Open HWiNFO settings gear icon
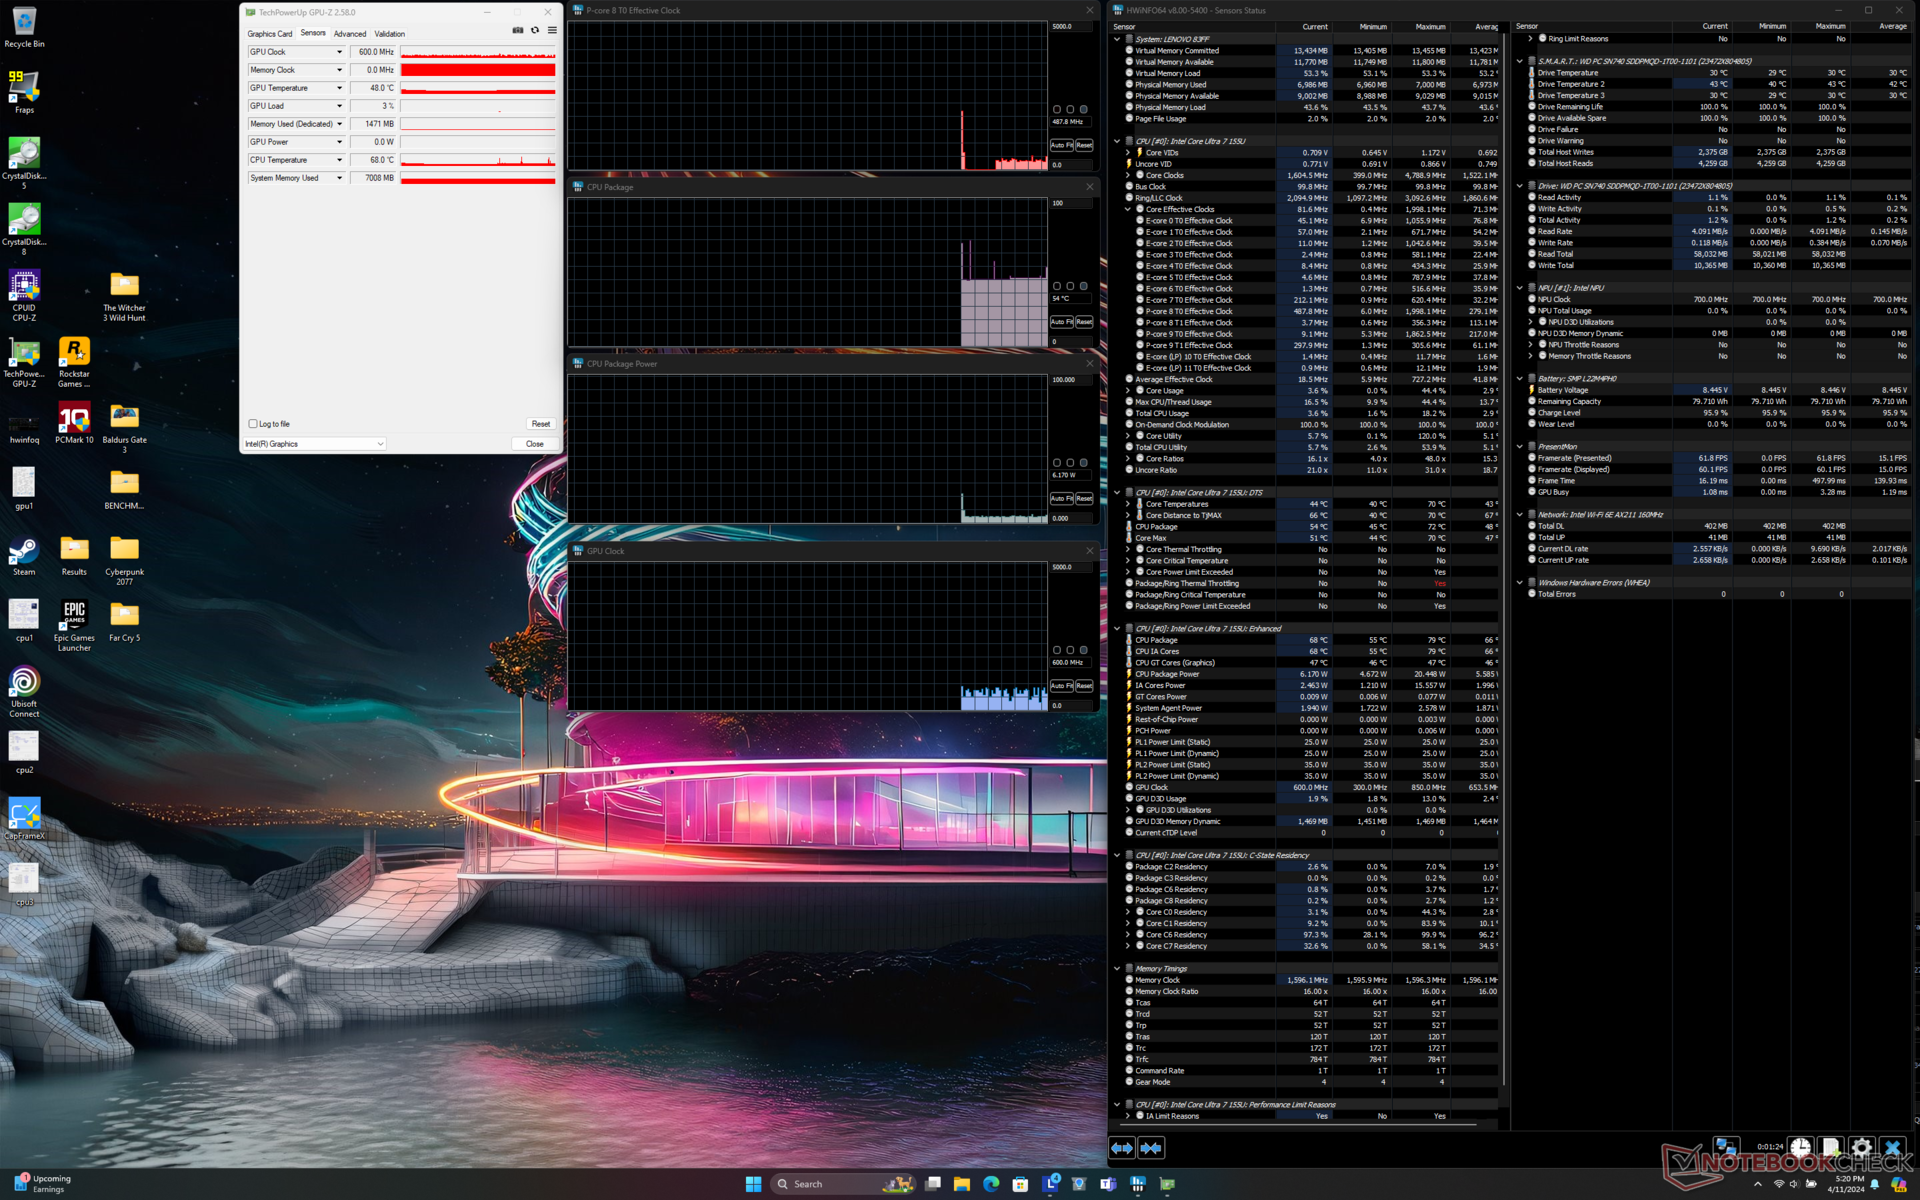Screen dimensions: 1920x1200 pyautogui.click(x=1861, y=1147)
